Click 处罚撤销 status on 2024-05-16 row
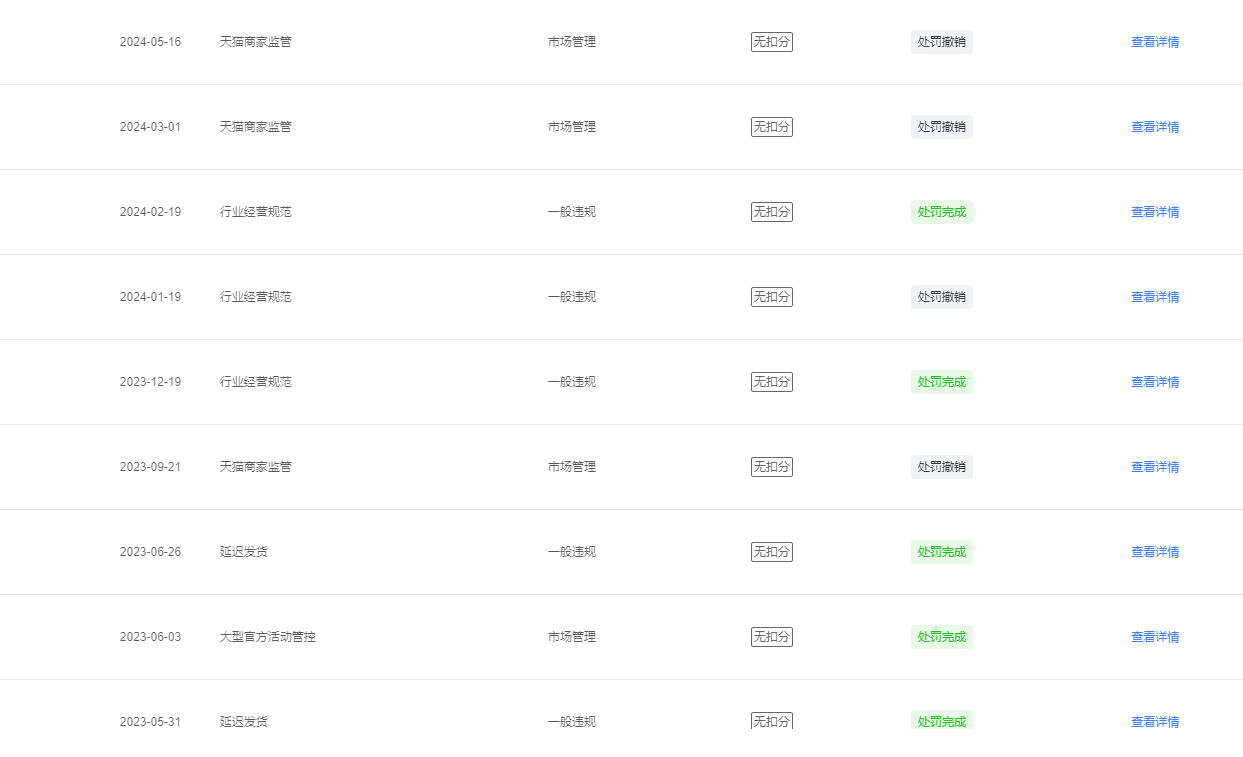Screen dimensions: 1243x757 tap(942, 42)
